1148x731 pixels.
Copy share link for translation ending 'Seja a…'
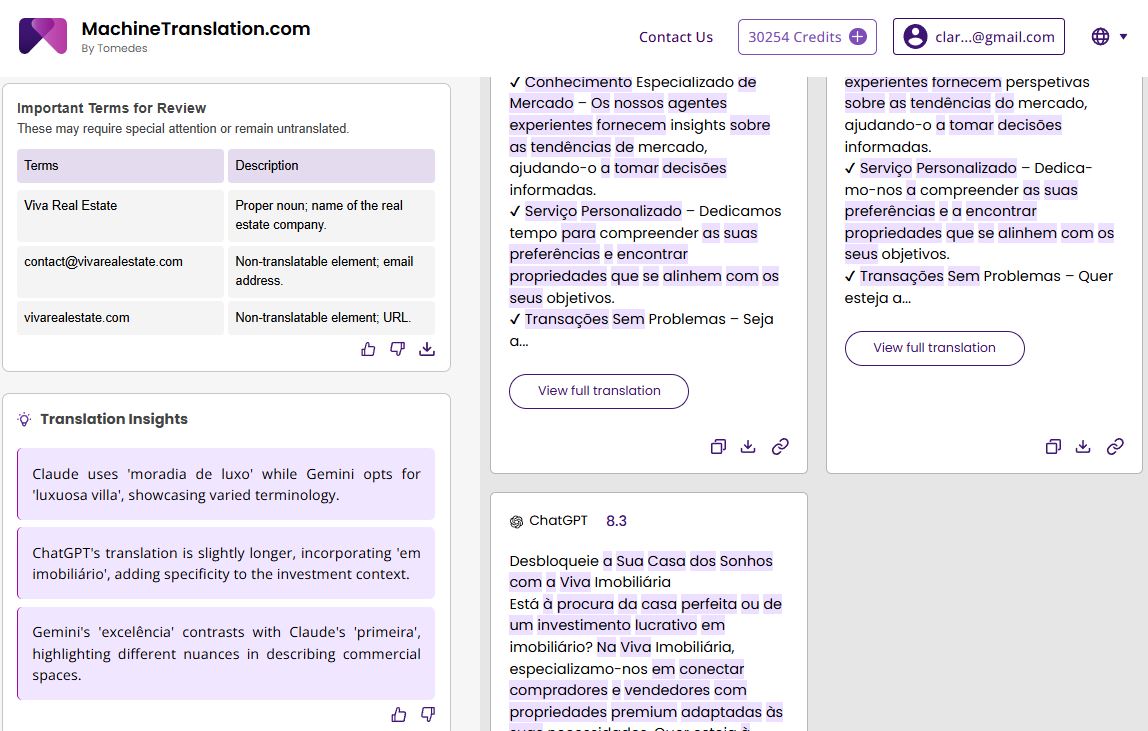pos(780,447)
